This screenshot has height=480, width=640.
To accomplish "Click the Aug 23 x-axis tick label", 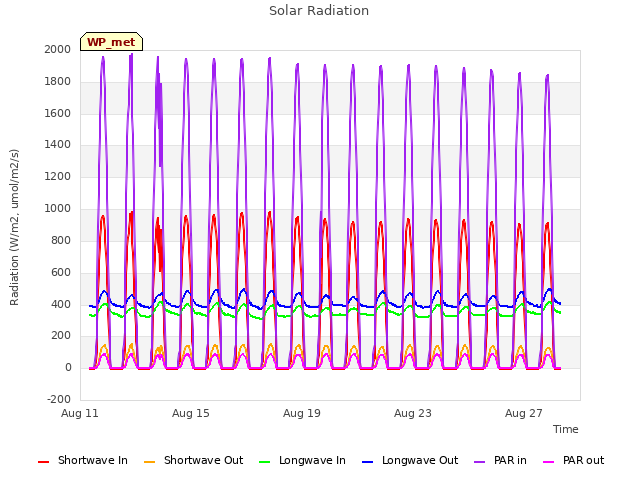I will click(413, 413).
